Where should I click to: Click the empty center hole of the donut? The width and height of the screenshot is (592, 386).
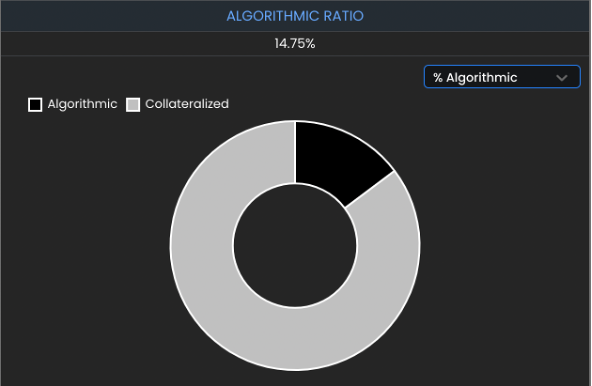coord(295,245)
